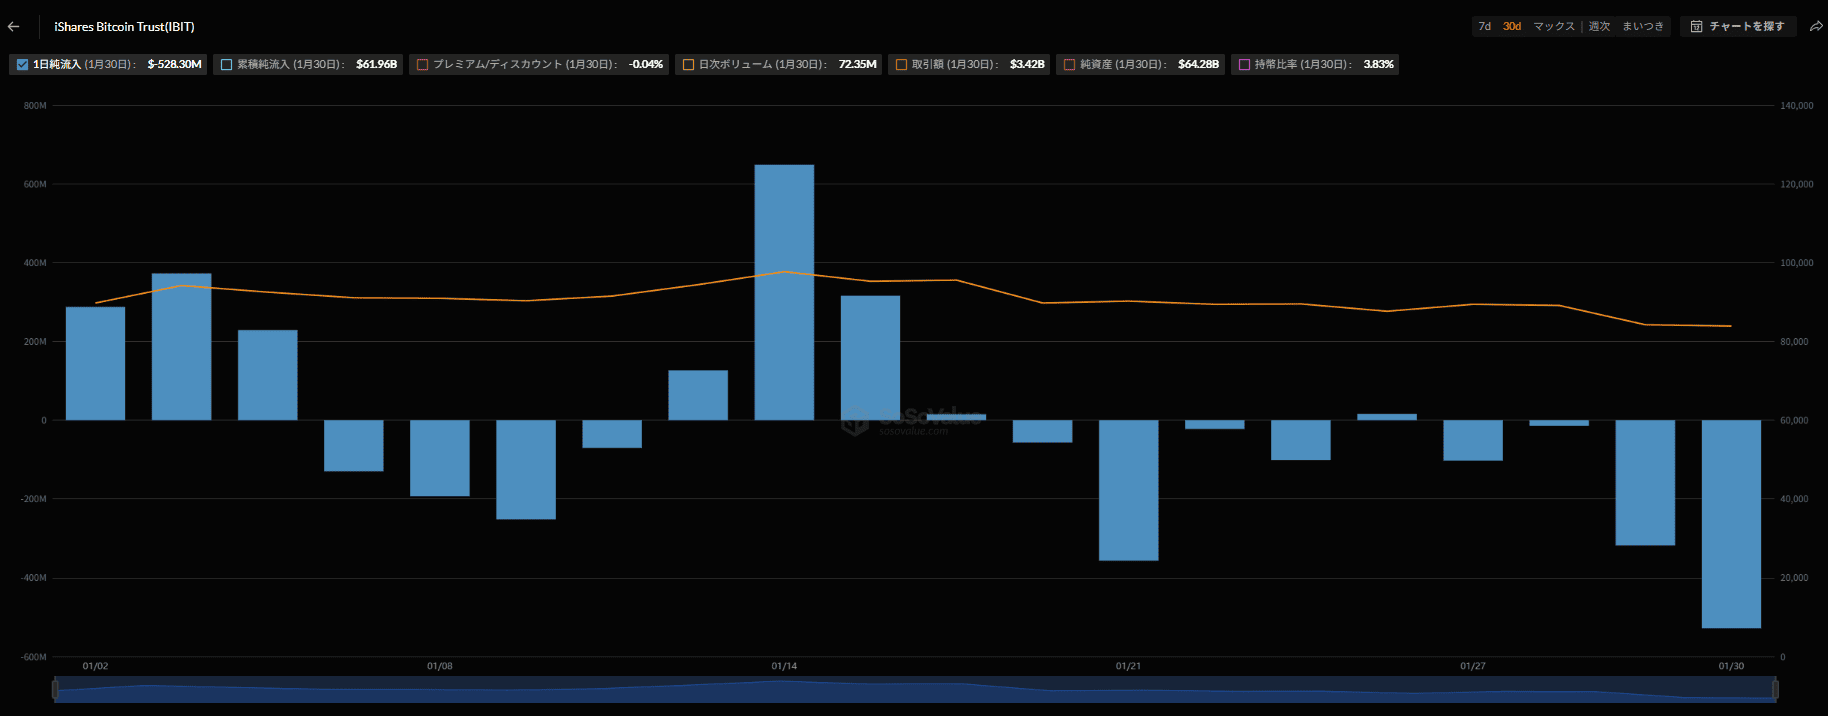Switch to the 7d time range
This screenshot has height=716, width=1828.
[1484, 27]
